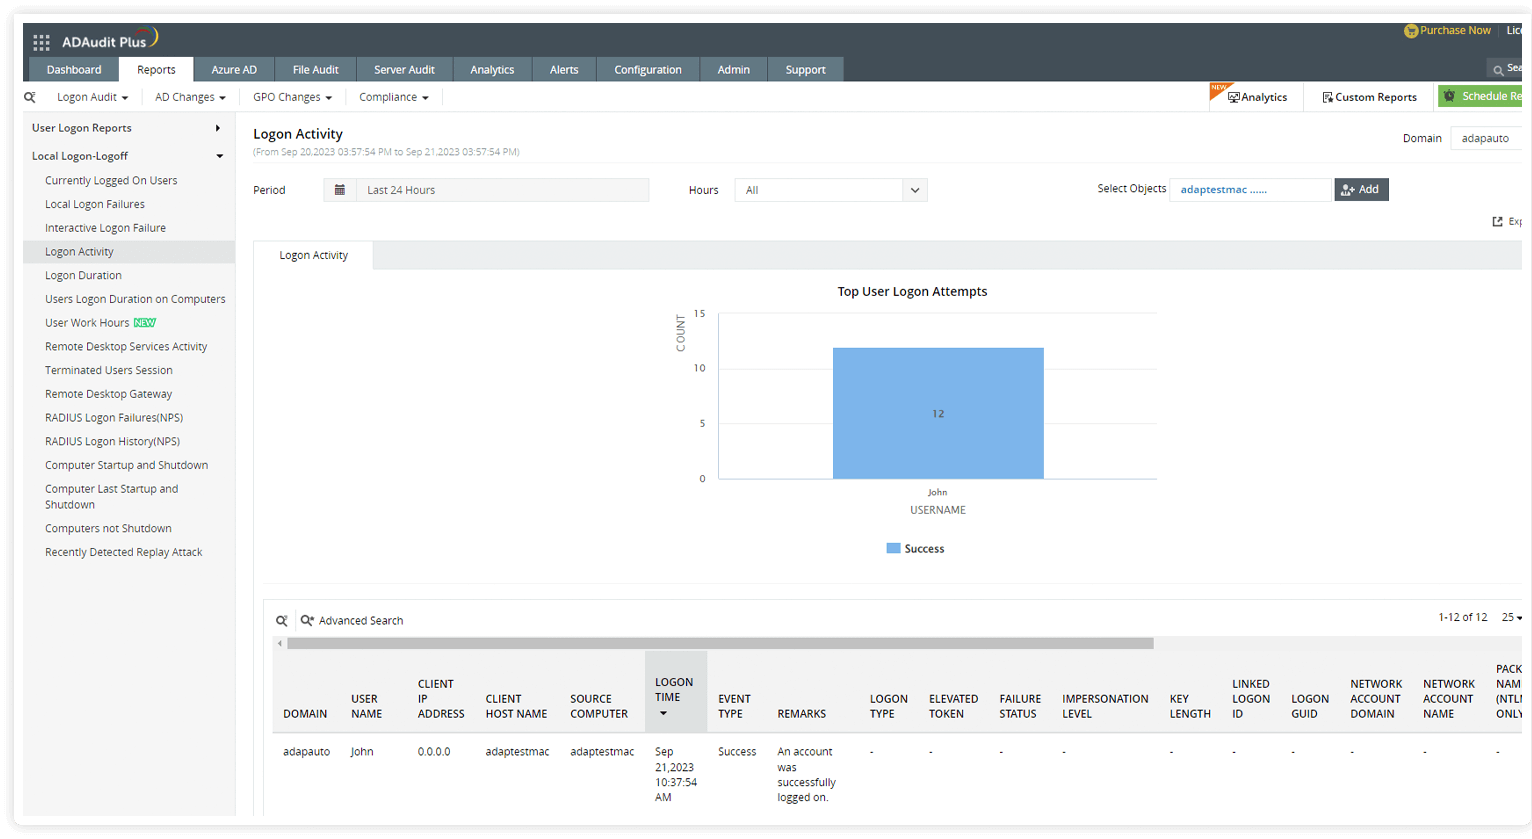Open Custom Reports using the report star icon
Viewport: 1532px width, 839px height.
tap(1330, 97)
